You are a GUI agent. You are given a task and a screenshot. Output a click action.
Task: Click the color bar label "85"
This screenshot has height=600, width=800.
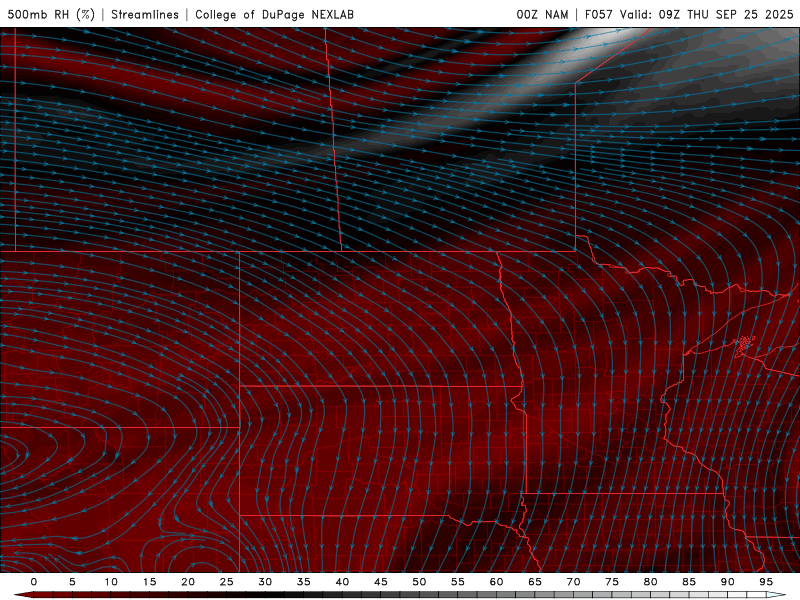click(689, 582)
